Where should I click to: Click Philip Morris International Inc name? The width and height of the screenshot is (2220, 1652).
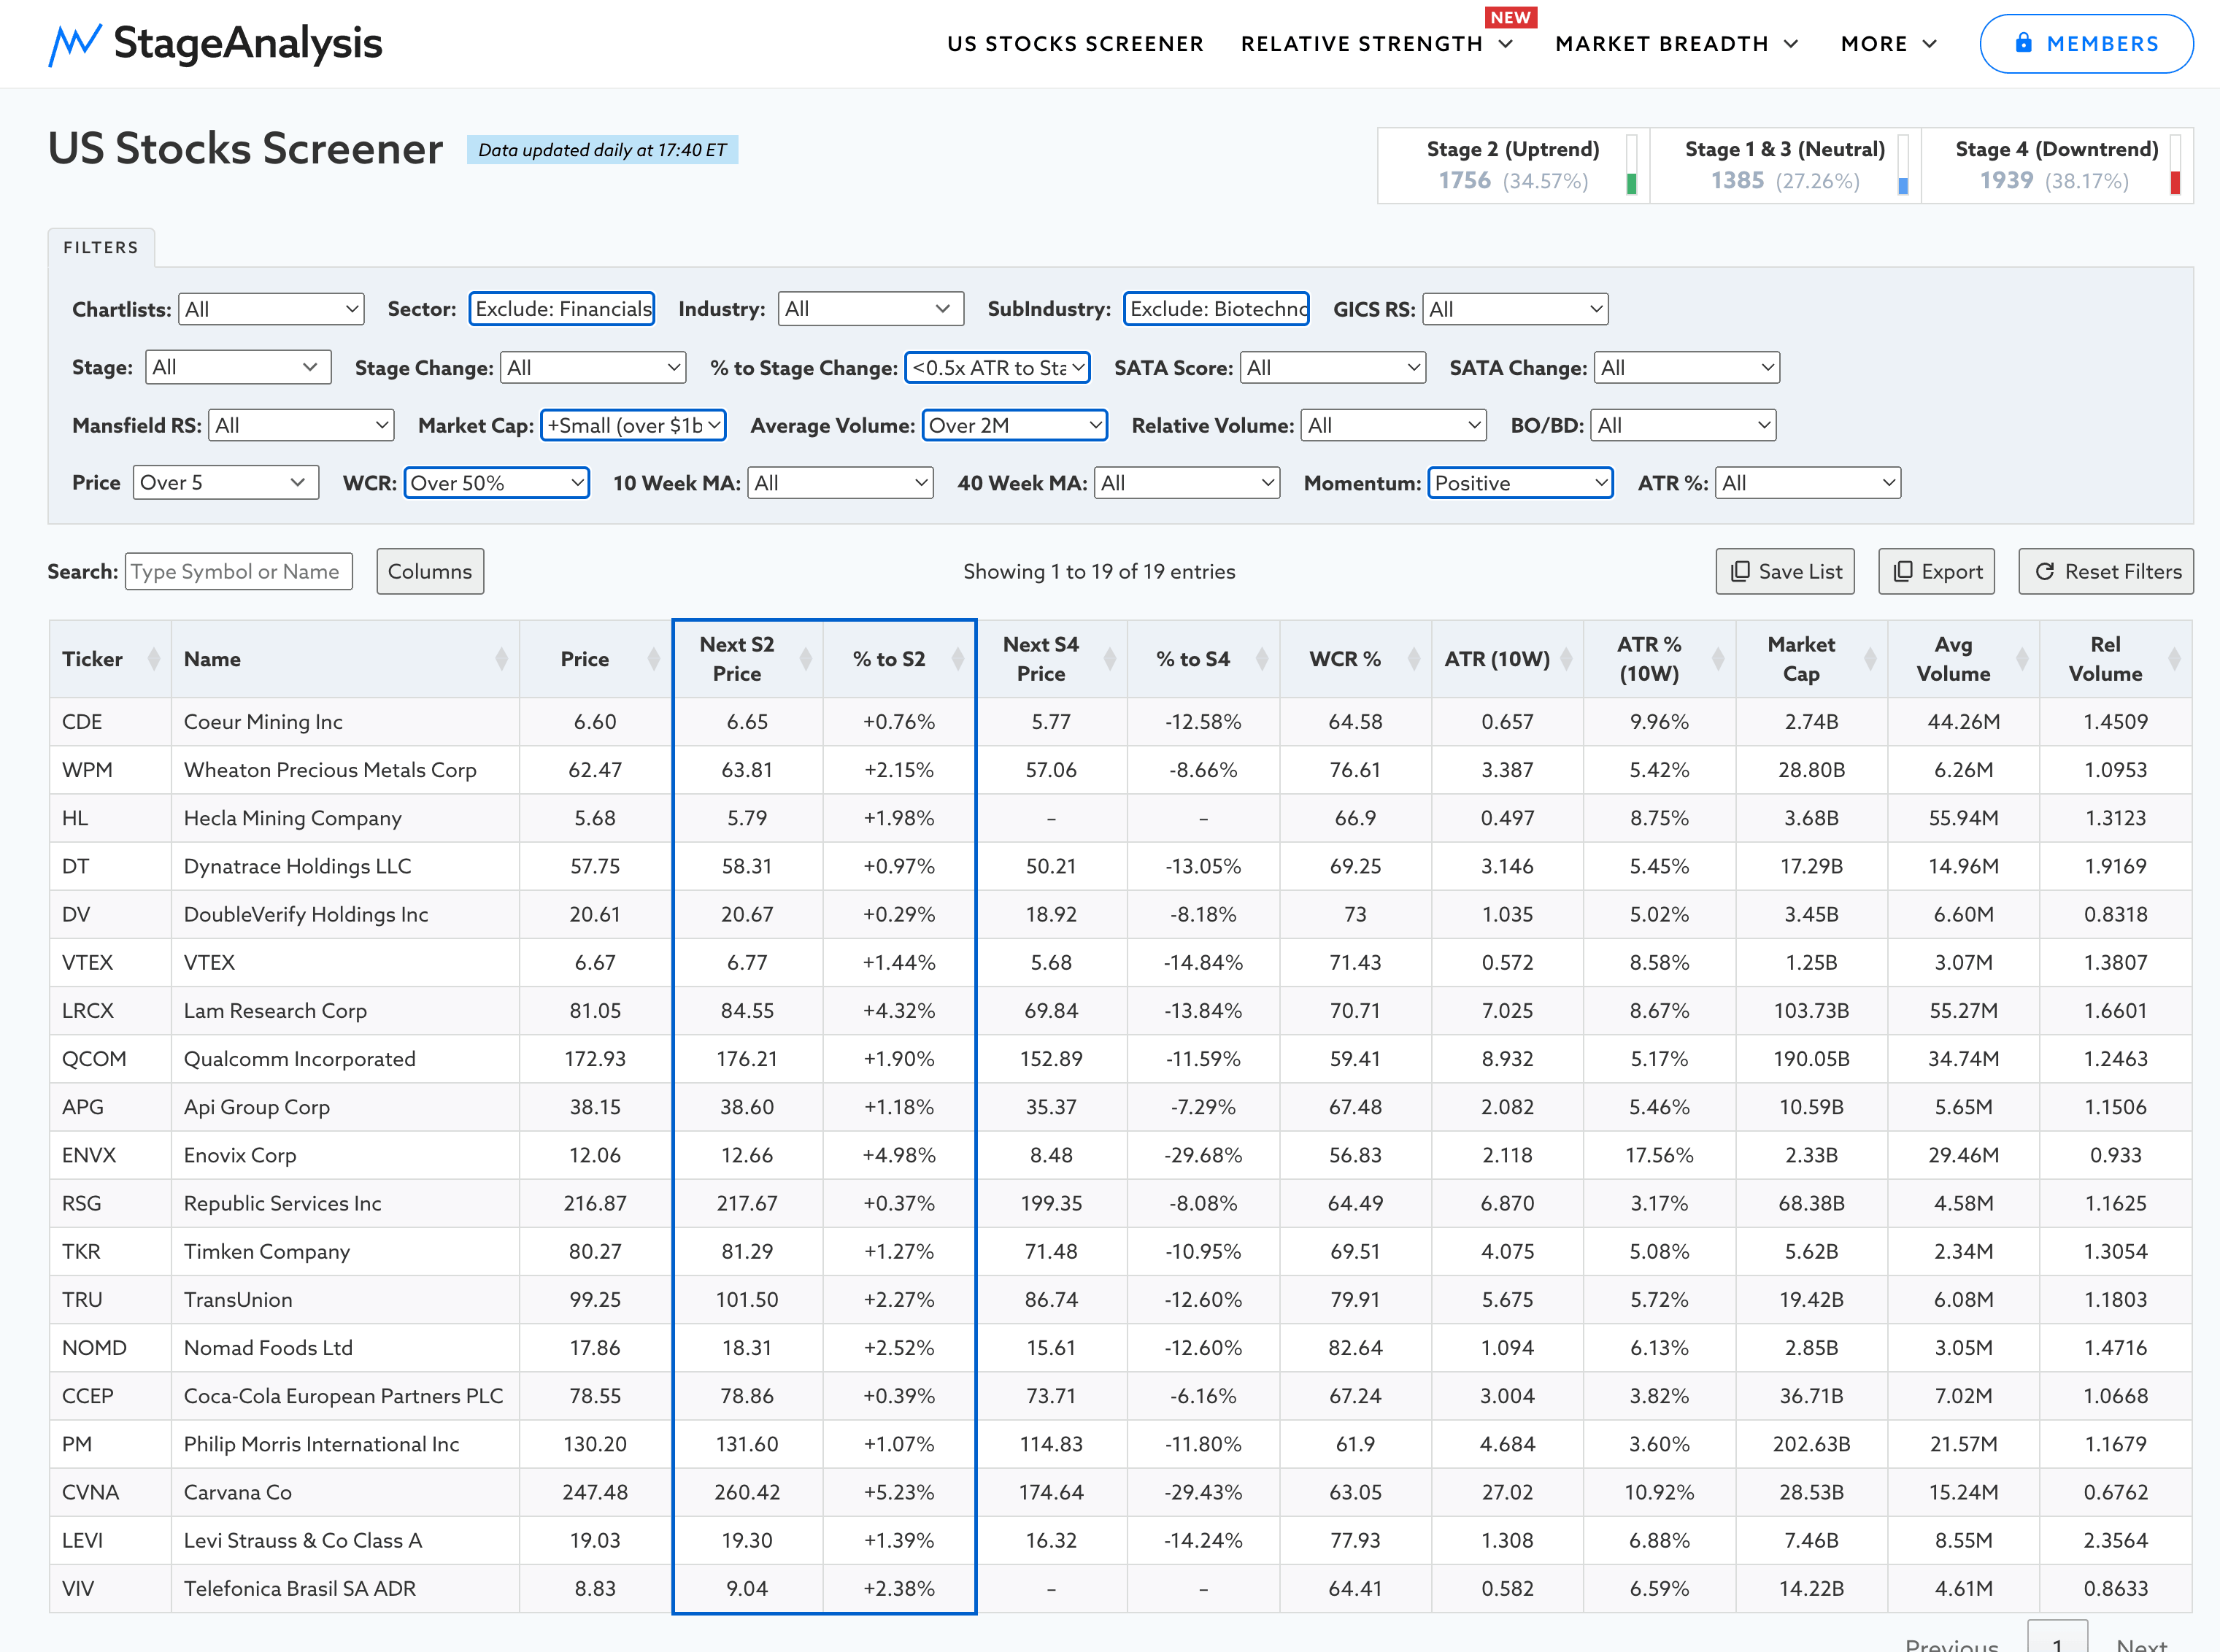321,1444
